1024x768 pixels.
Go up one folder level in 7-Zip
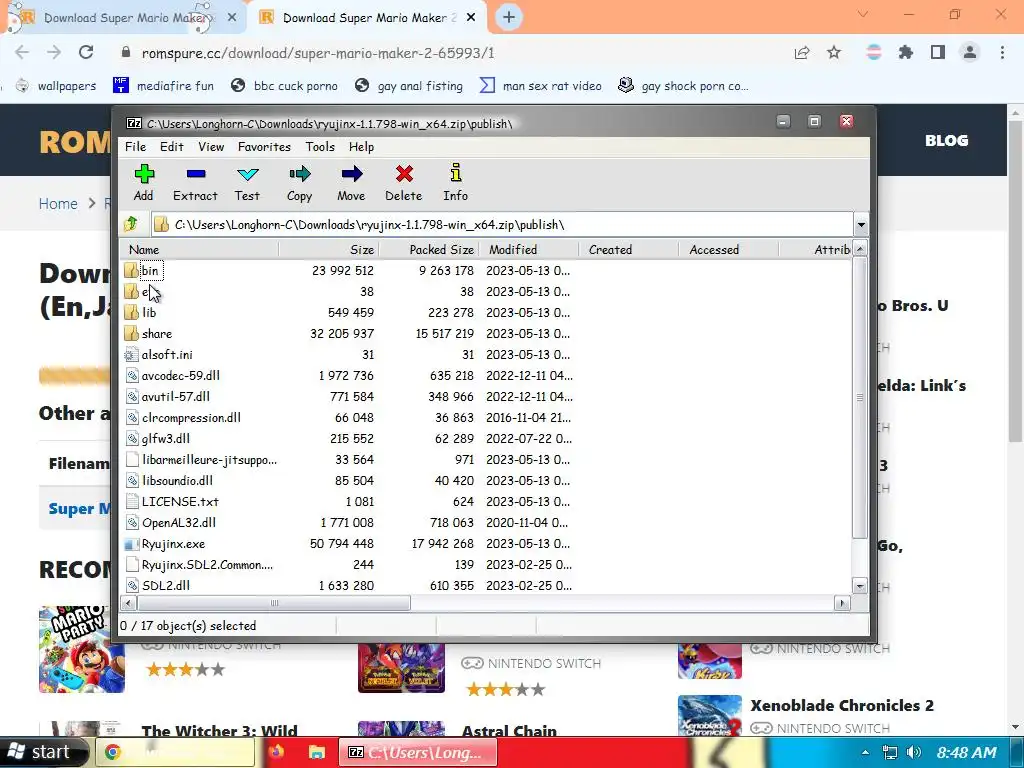131,225
